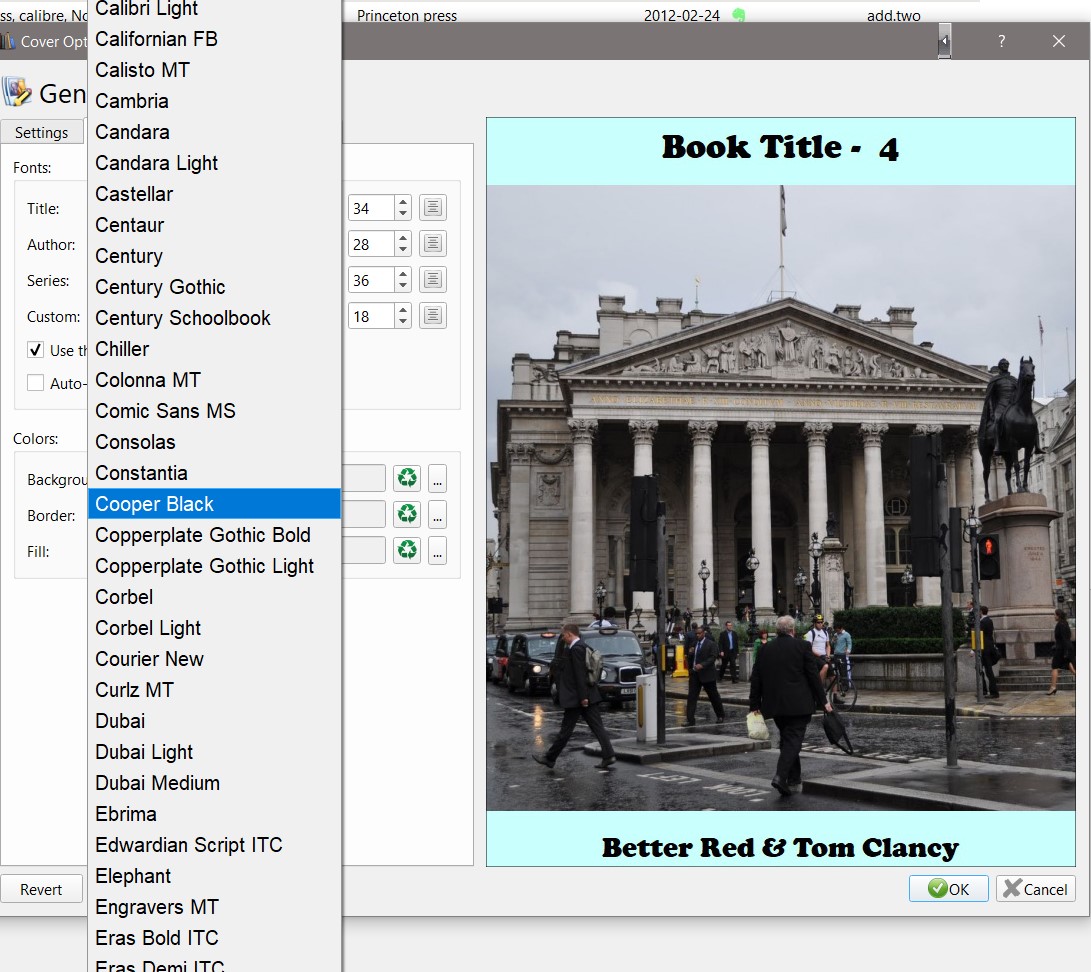The height and width of the screenshot is (972, 1091).
Task: Click Author font alignment icon
Action: tap(432, 244)
